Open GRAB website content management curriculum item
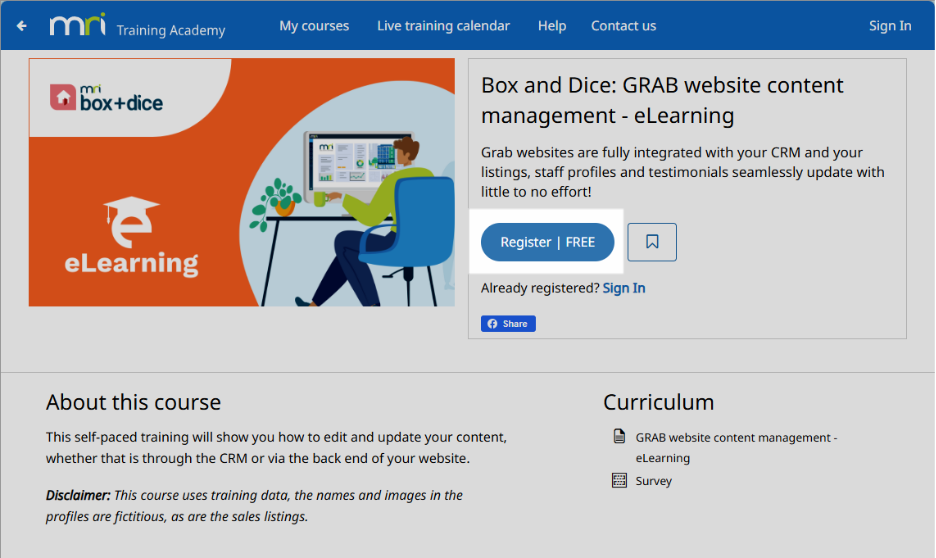This screenshot has width=936, height=558. click(736, 448)
